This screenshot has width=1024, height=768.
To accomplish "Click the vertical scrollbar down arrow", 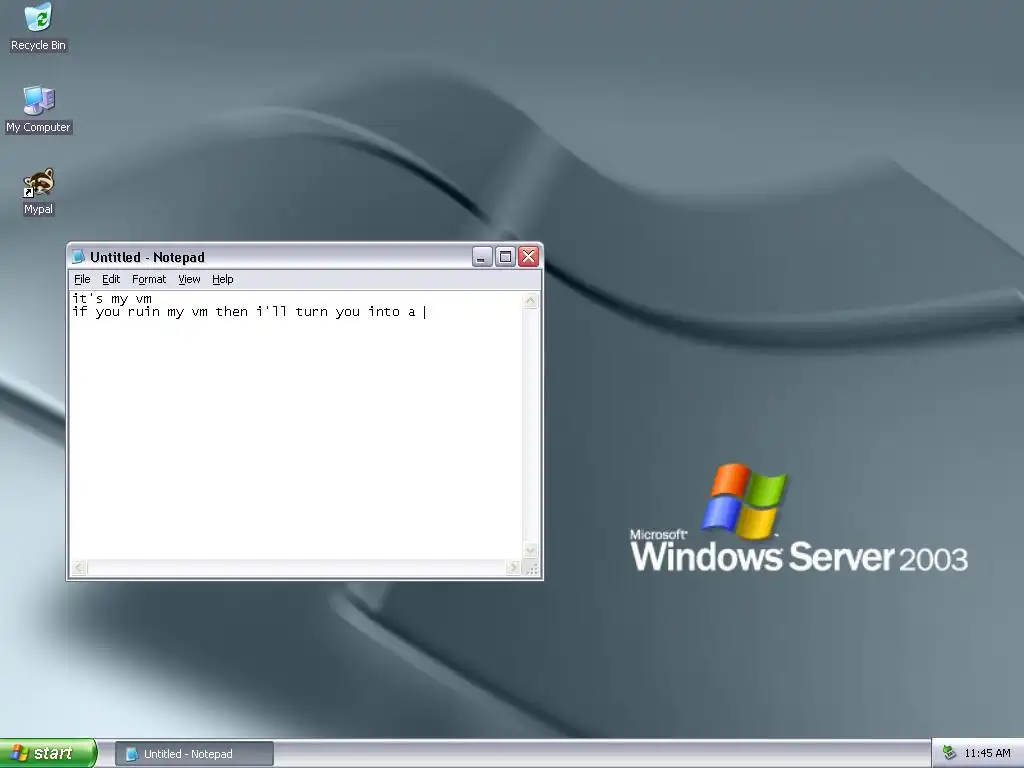I will click(531, 551).
